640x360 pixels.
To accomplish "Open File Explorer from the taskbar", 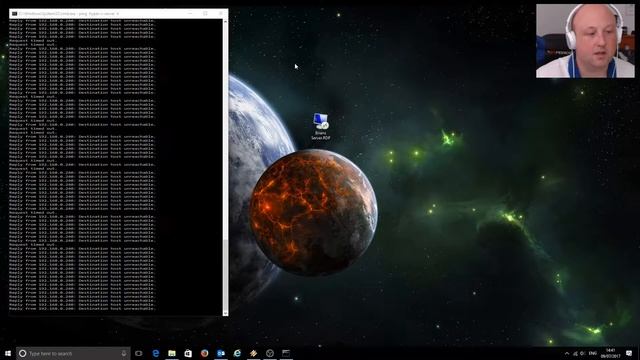I will (172, 353).
